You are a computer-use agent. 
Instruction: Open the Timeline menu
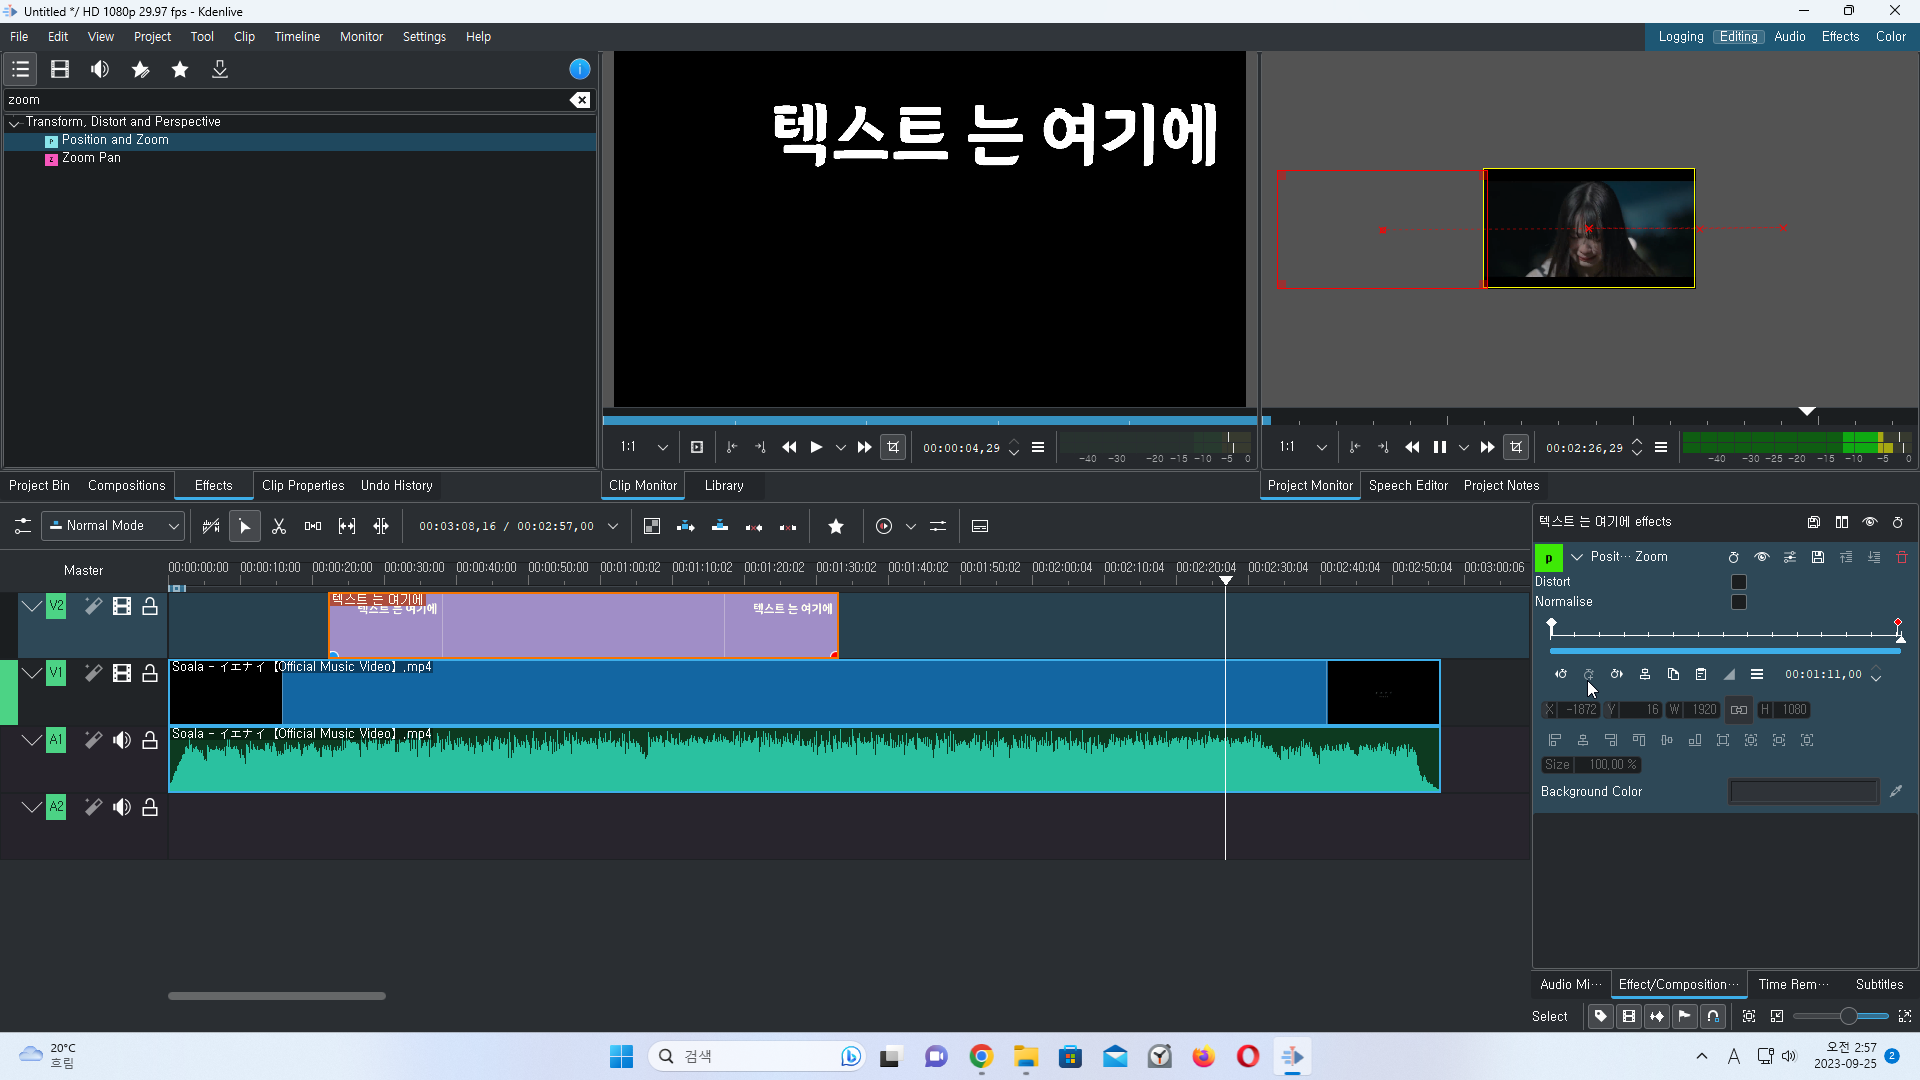[x=297, y=36]
